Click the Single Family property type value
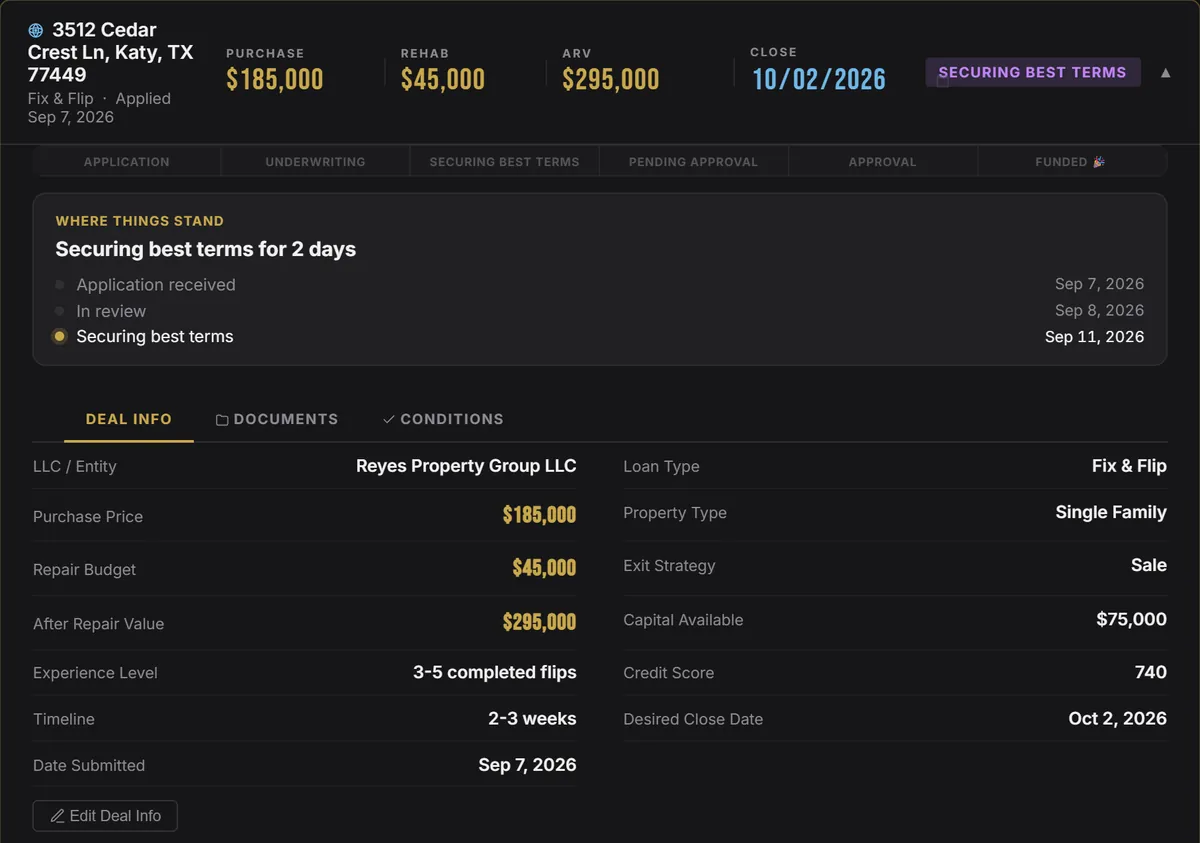The height and width of the screenshot is (843, 1200). click(1111, 512)
